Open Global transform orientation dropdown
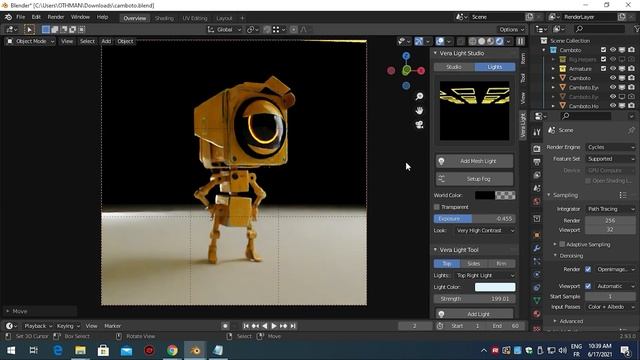The height and width of the screenshot is (360, 640). tap(224, 29)
